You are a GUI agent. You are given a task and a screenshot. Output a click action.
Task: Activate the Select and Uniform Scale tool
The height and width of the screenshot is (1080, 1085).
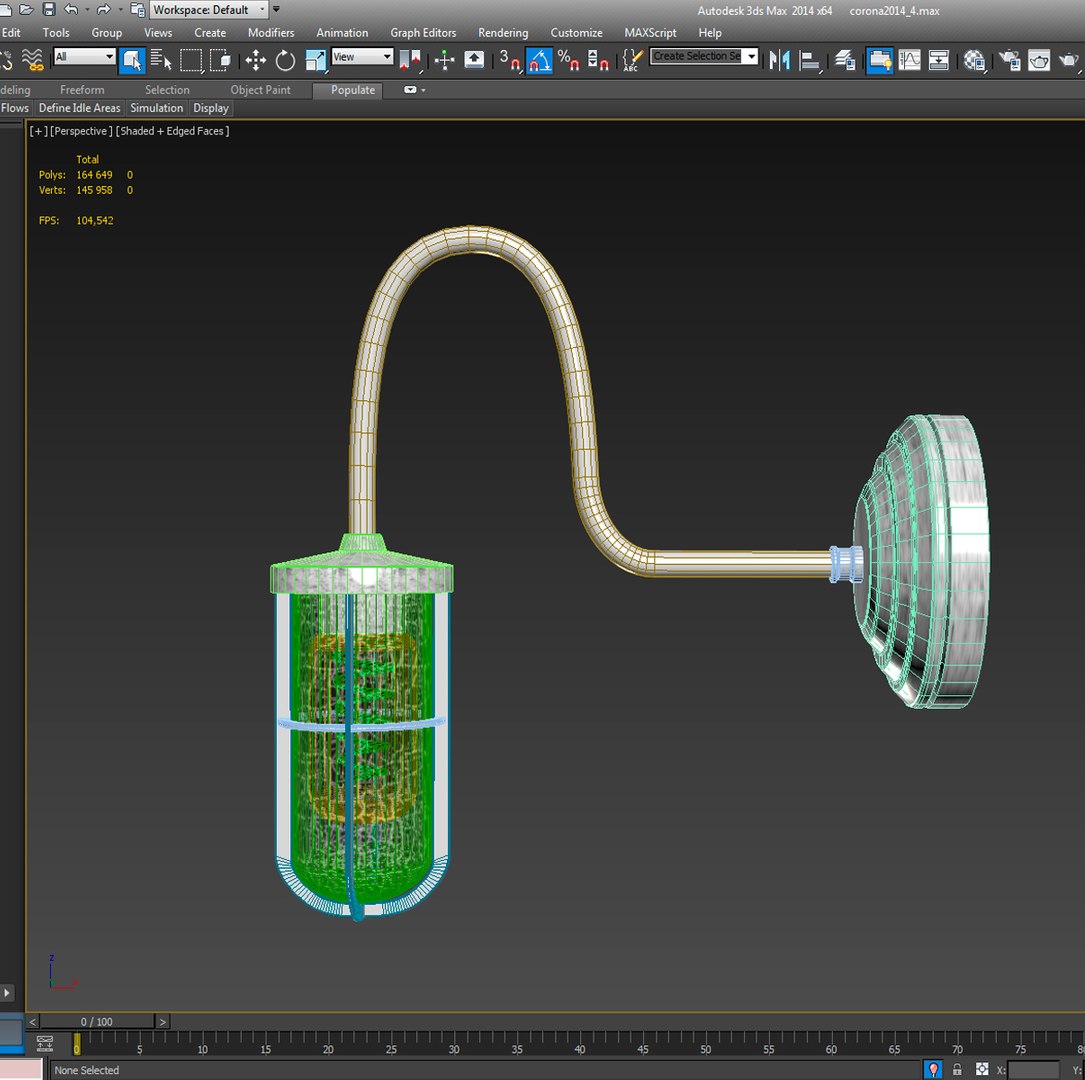[x=316, y=60]
